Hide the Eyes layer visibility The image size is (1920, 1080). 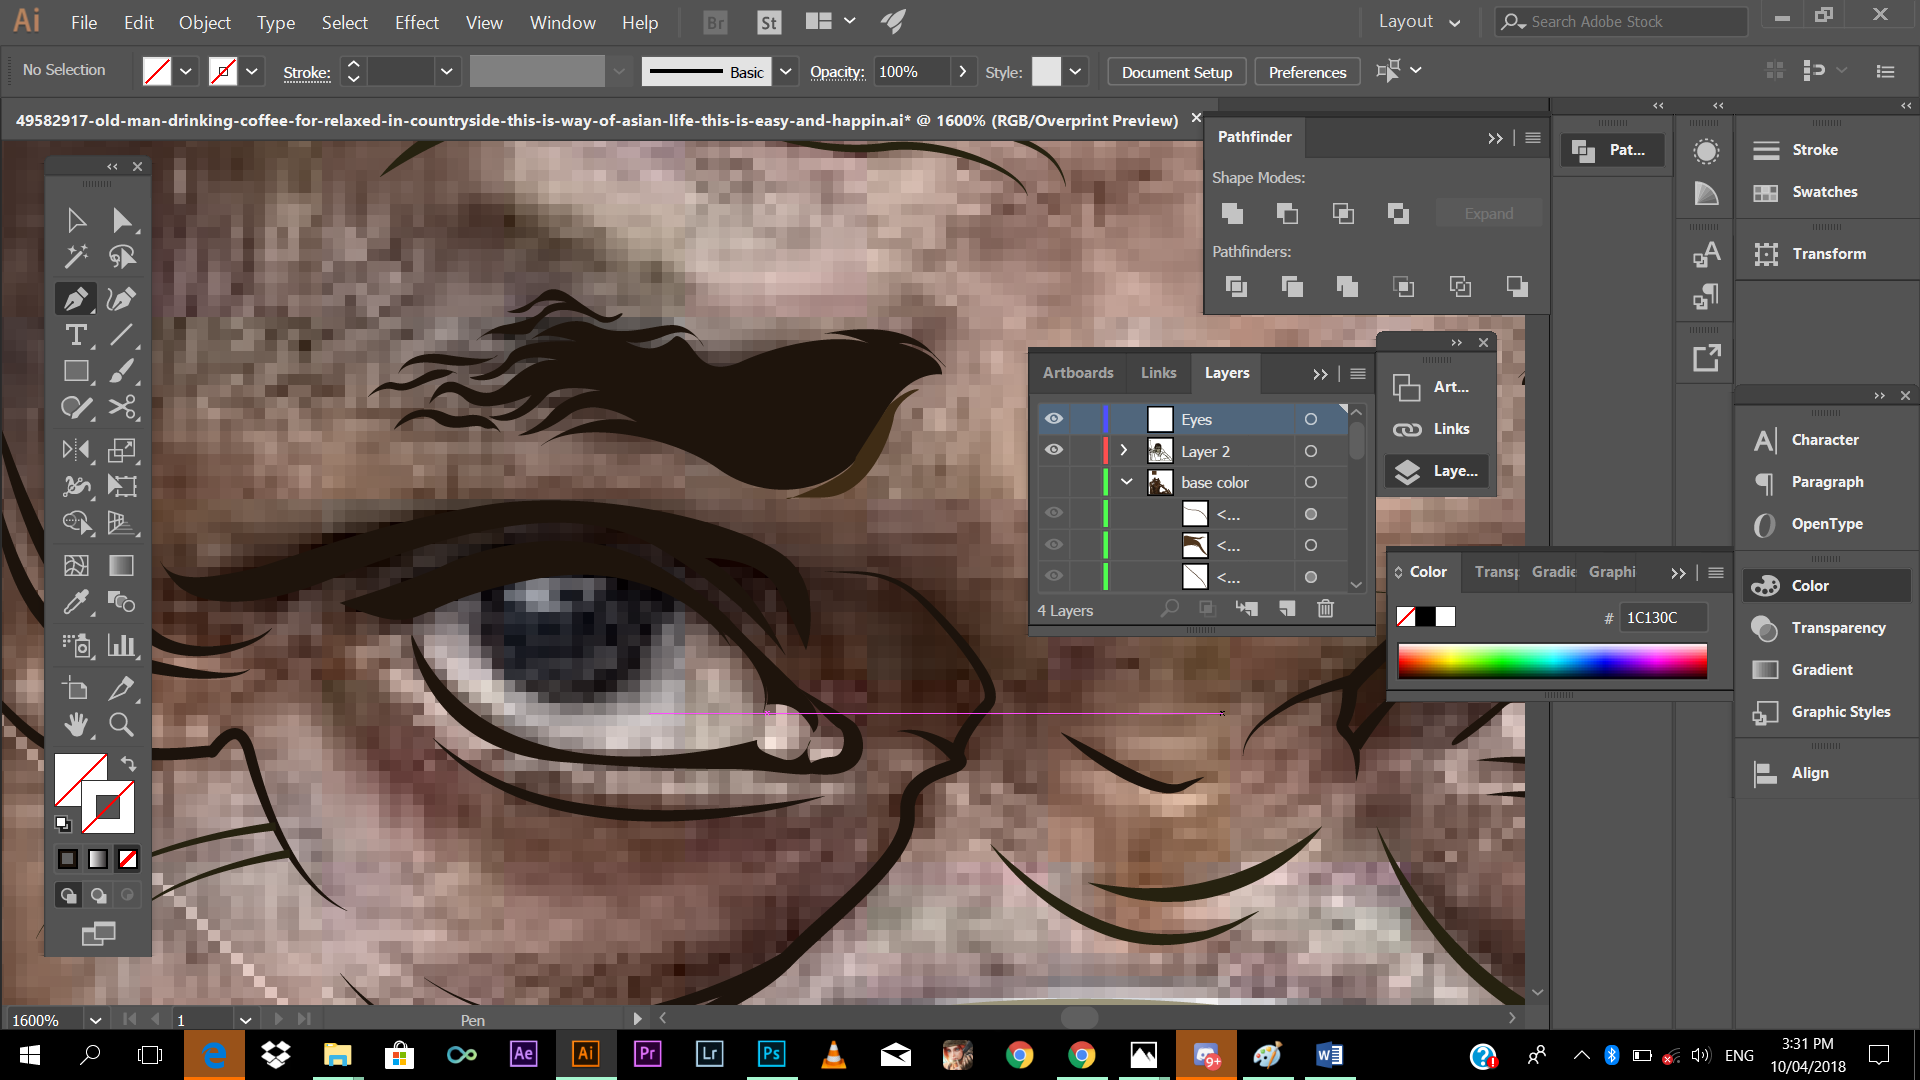[x=1054, y=419]
